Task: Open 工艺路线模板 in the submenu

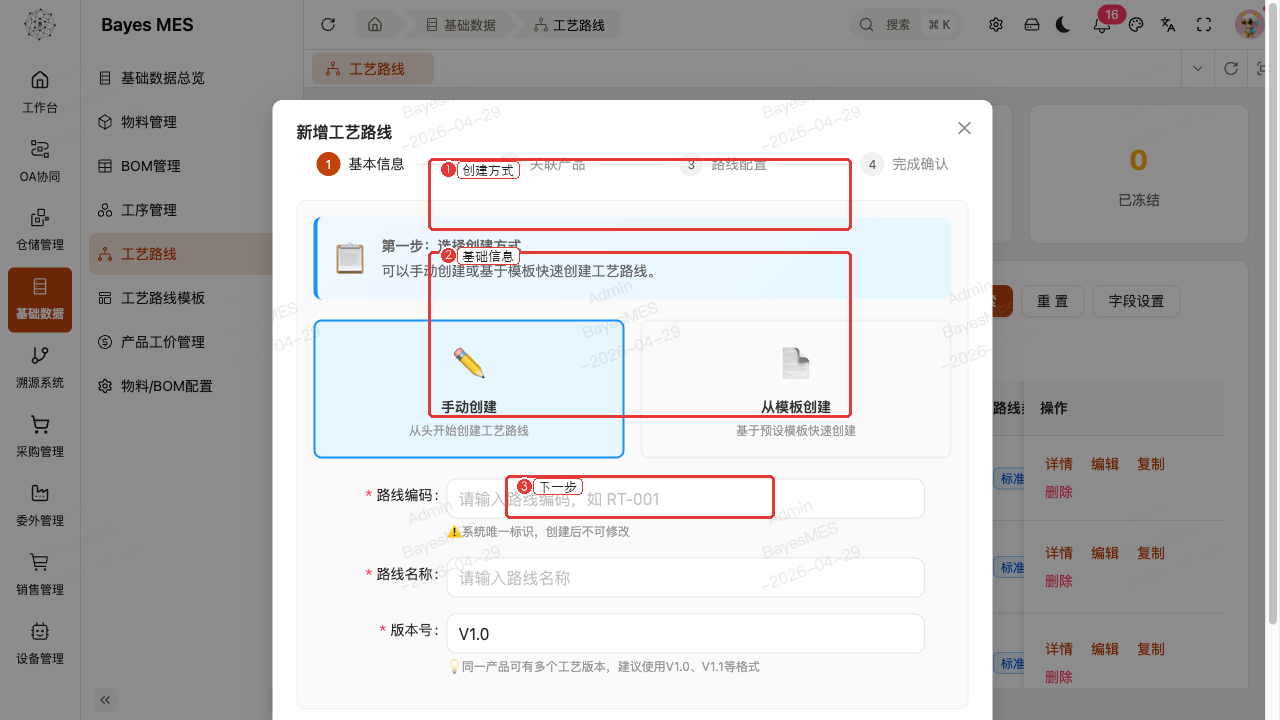Action: [180, 298]
